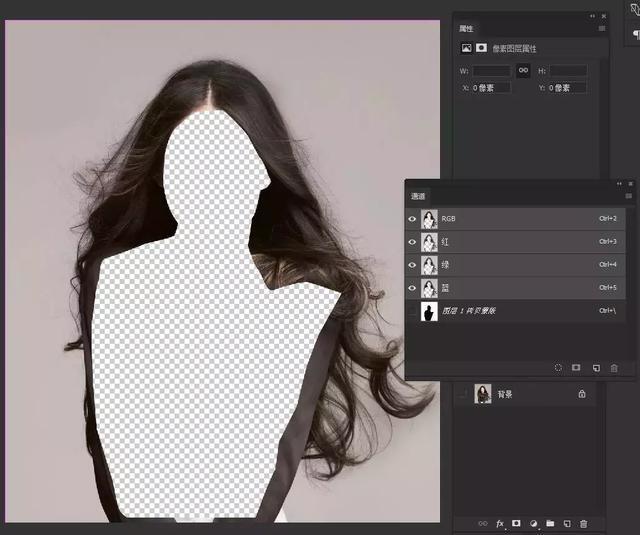Show the 图层 1 拷贝蒙版 channel
The width and height of the screenshot is (640, 535).
pyautogui.click(x=413, y=312)
